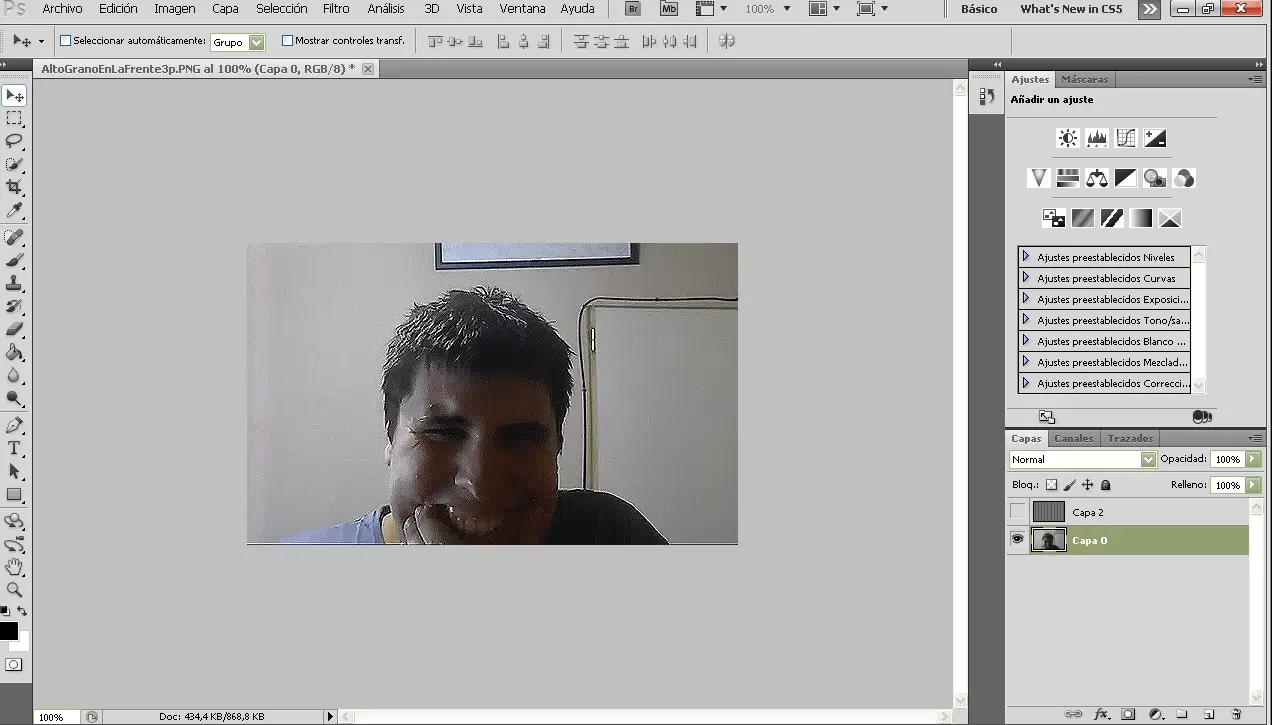
Task: Add a Photo Filter adjustment
Action: pyautogui.click(x=1155, y=178)
